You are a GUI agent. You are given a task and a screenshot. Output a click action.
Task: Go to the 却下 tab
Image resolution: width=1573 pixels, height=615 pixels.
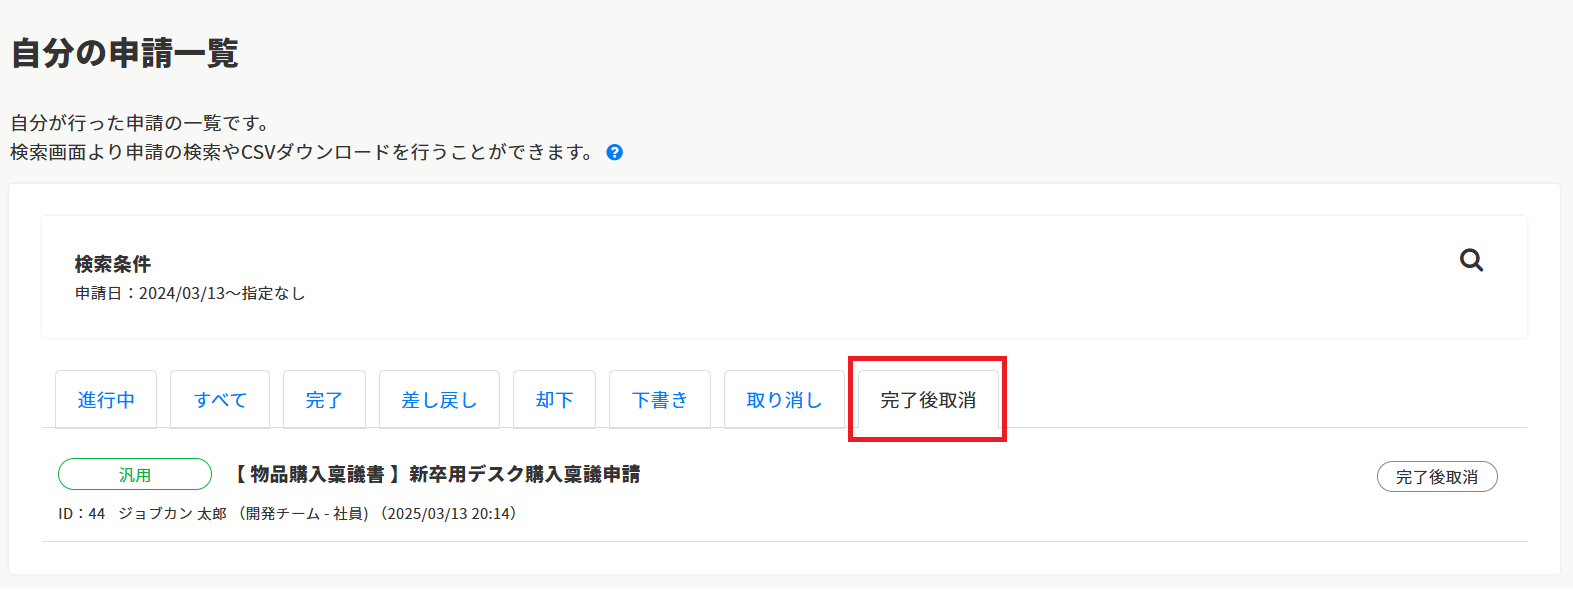pos(554,400)
